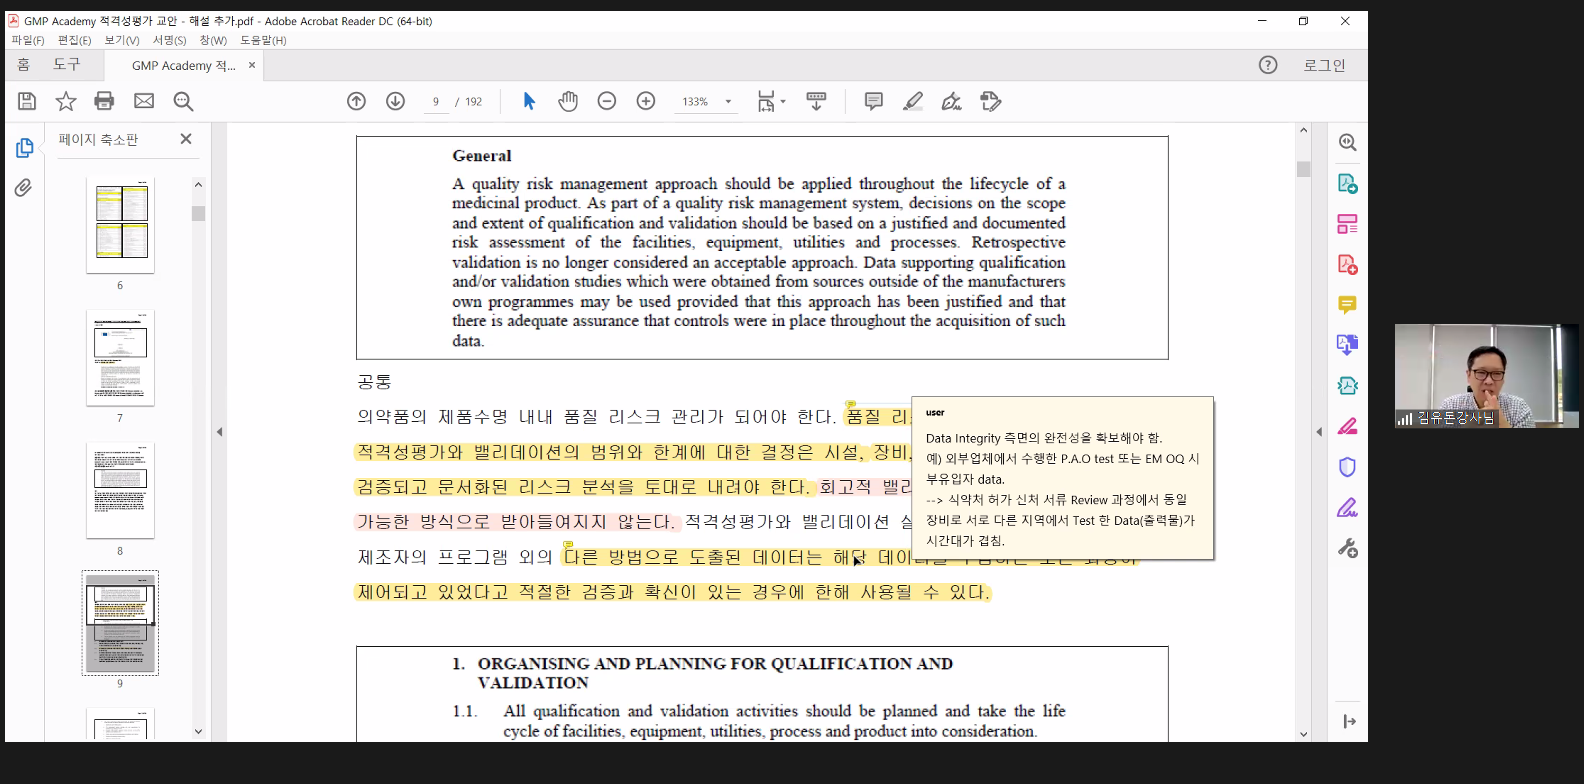
Task: Activate the hand pan tool
Action: 568,101
